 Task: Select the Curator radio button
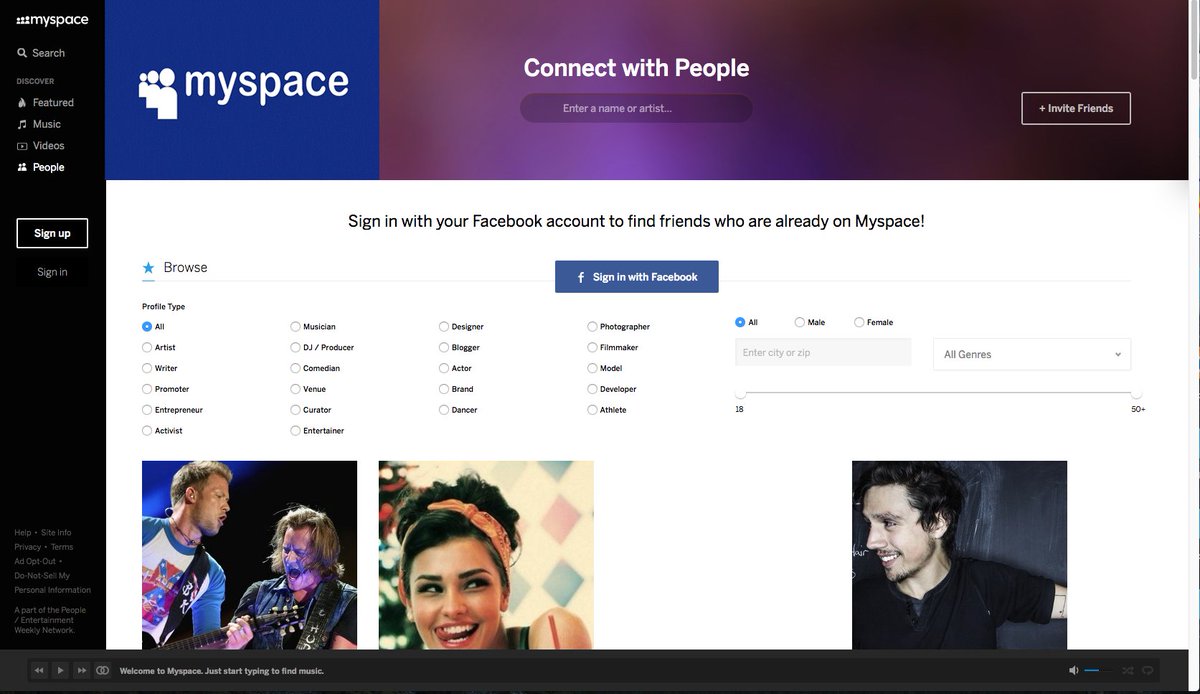pyautogui.click(x=295, y=410)
